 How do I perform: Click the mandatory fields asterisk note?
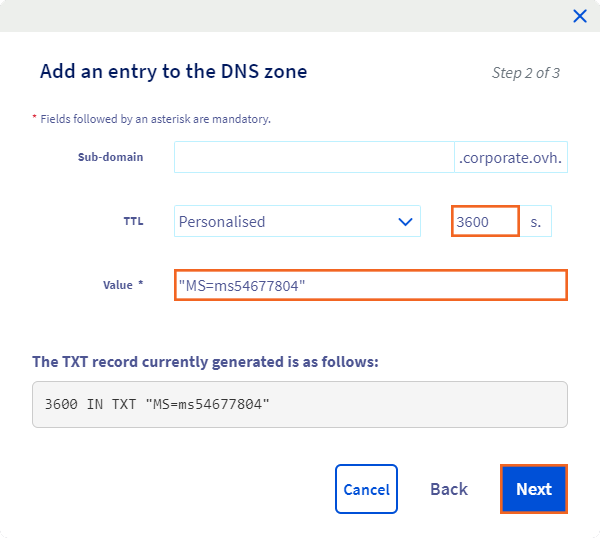[x=152, y=119]
